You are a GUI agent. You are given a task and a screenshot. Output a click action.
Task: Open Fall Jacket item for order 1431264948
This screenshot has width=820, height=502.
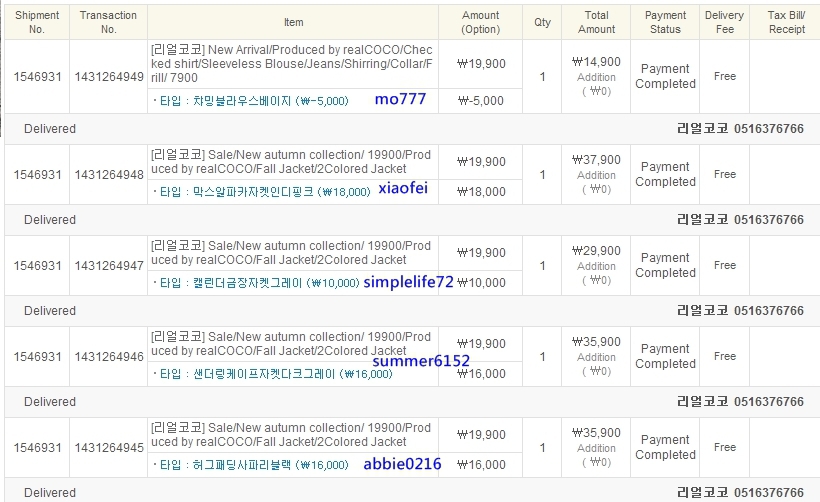click(291, 162)
